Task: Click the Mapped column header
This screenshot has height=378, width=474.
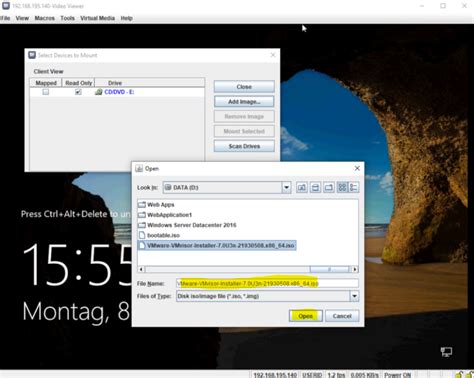Action: (x=46, y=83)
